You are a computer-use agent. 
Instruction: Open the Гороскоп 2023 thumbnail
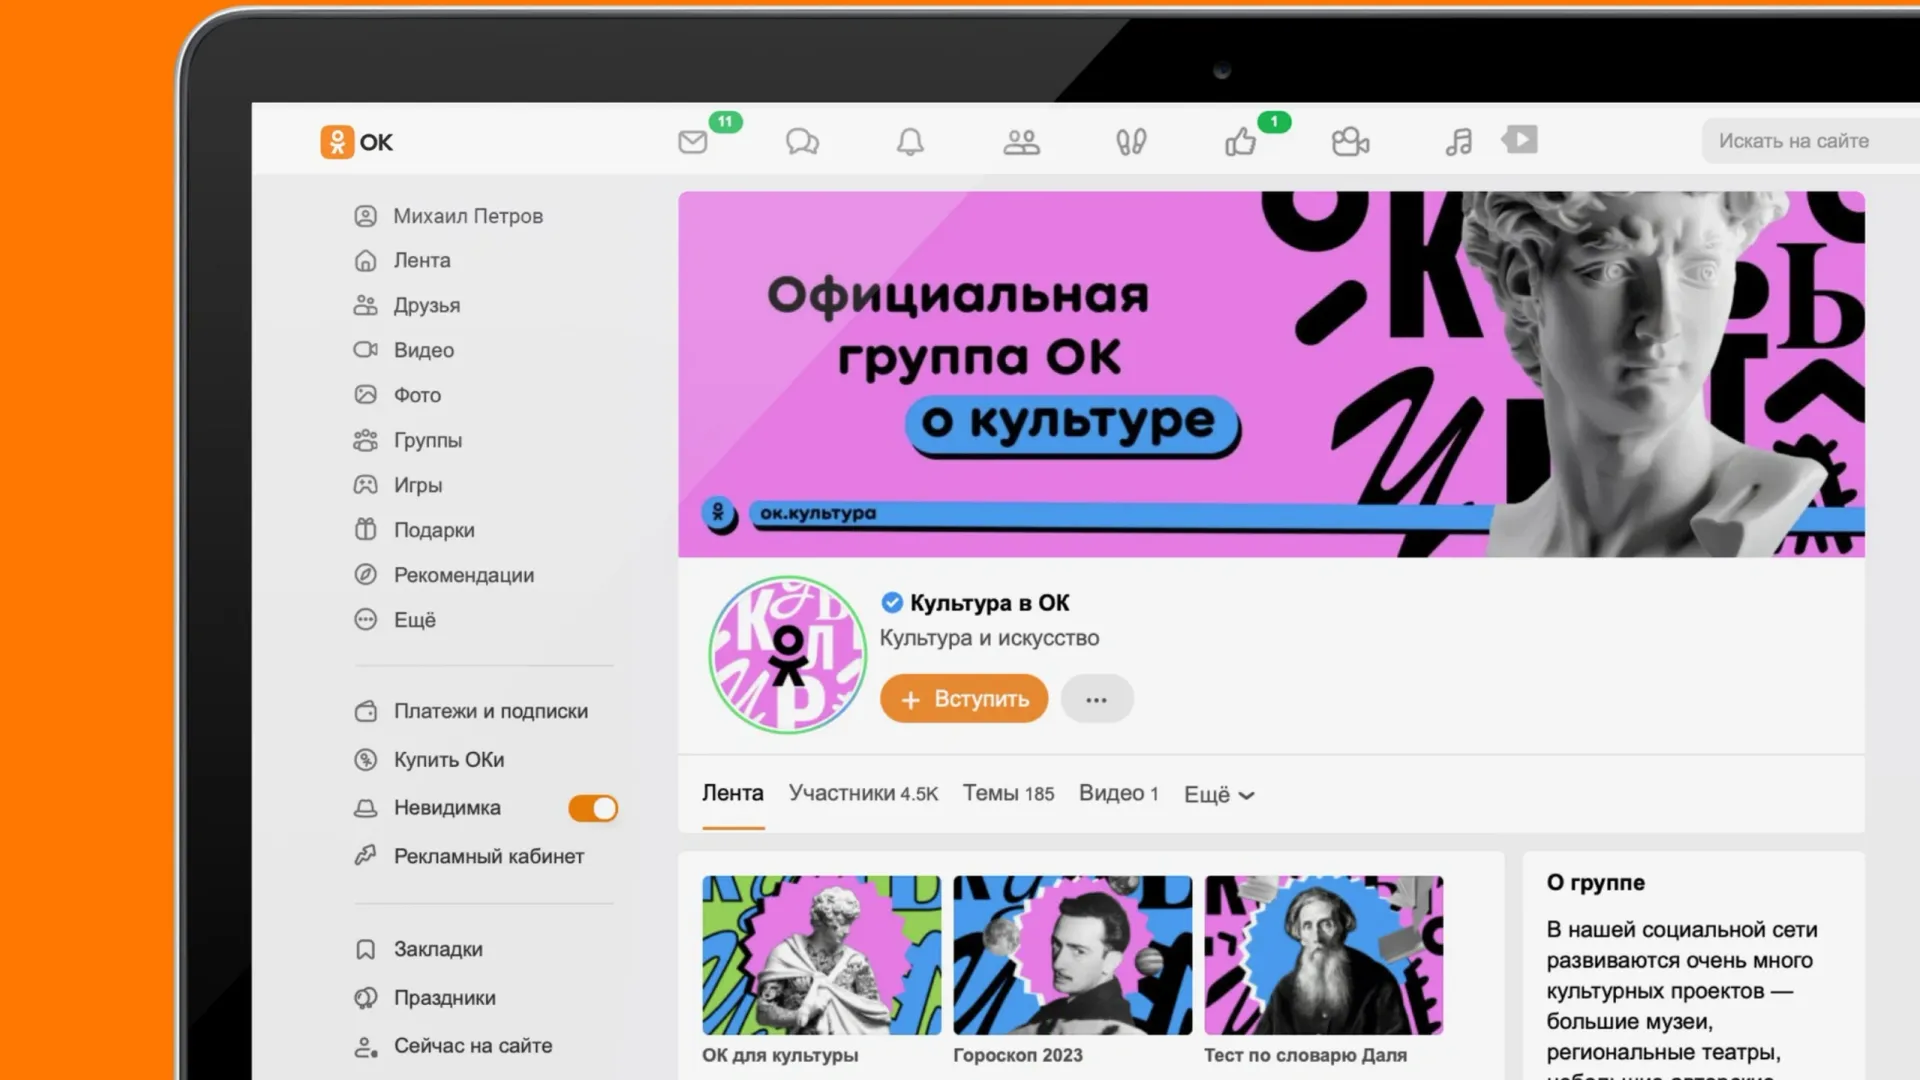pos(1072,955)
